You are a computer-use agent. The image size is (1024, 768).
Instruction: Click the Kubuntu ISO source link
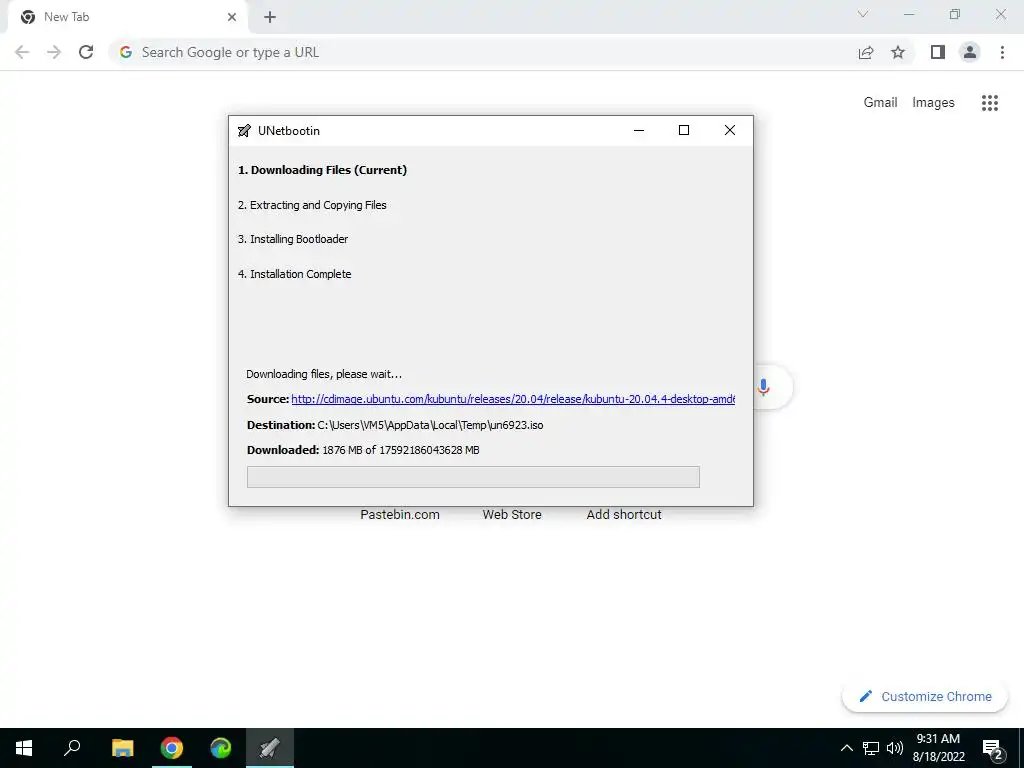[513, 399]
